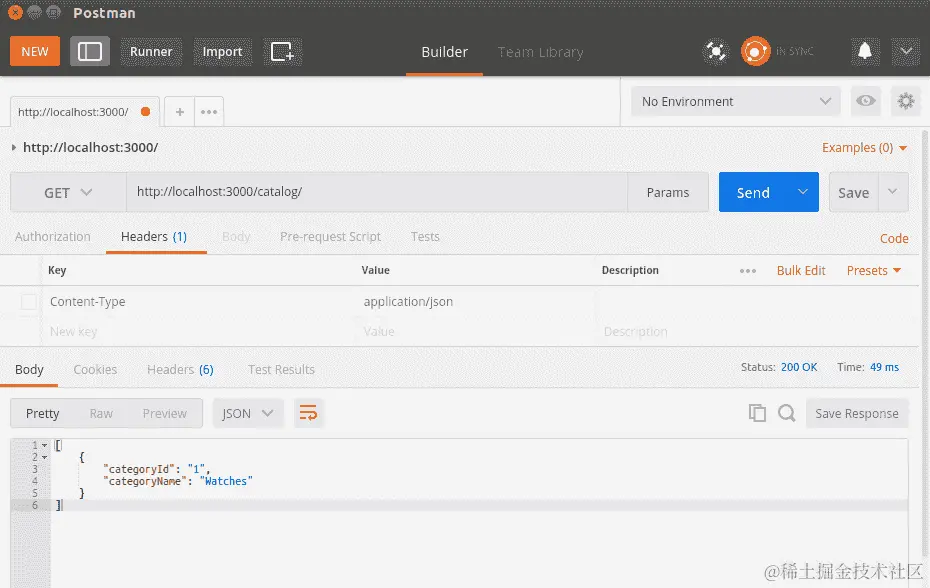Viewport: 930px width, 588px height.
Task: Click the New key field
Action: pos(199,331)
